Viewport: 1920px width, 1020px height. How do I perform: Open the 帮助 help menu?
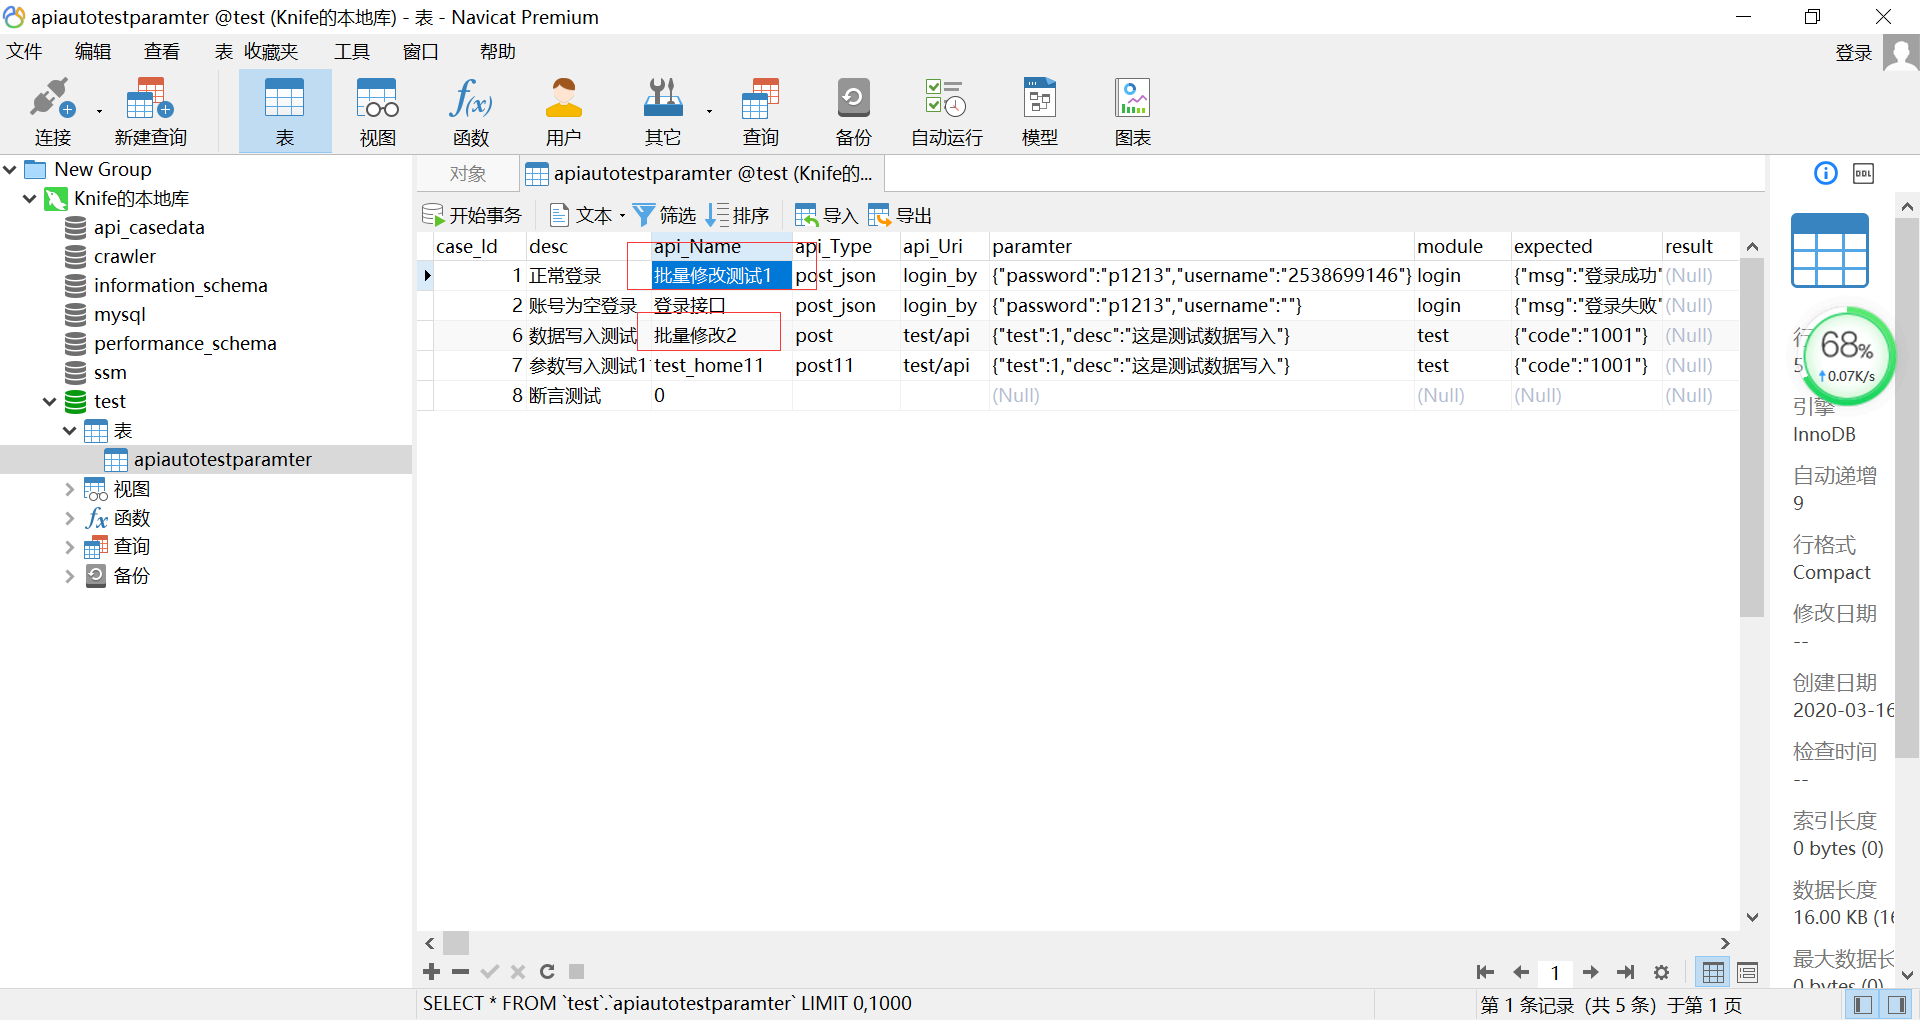tap(497, 51)
